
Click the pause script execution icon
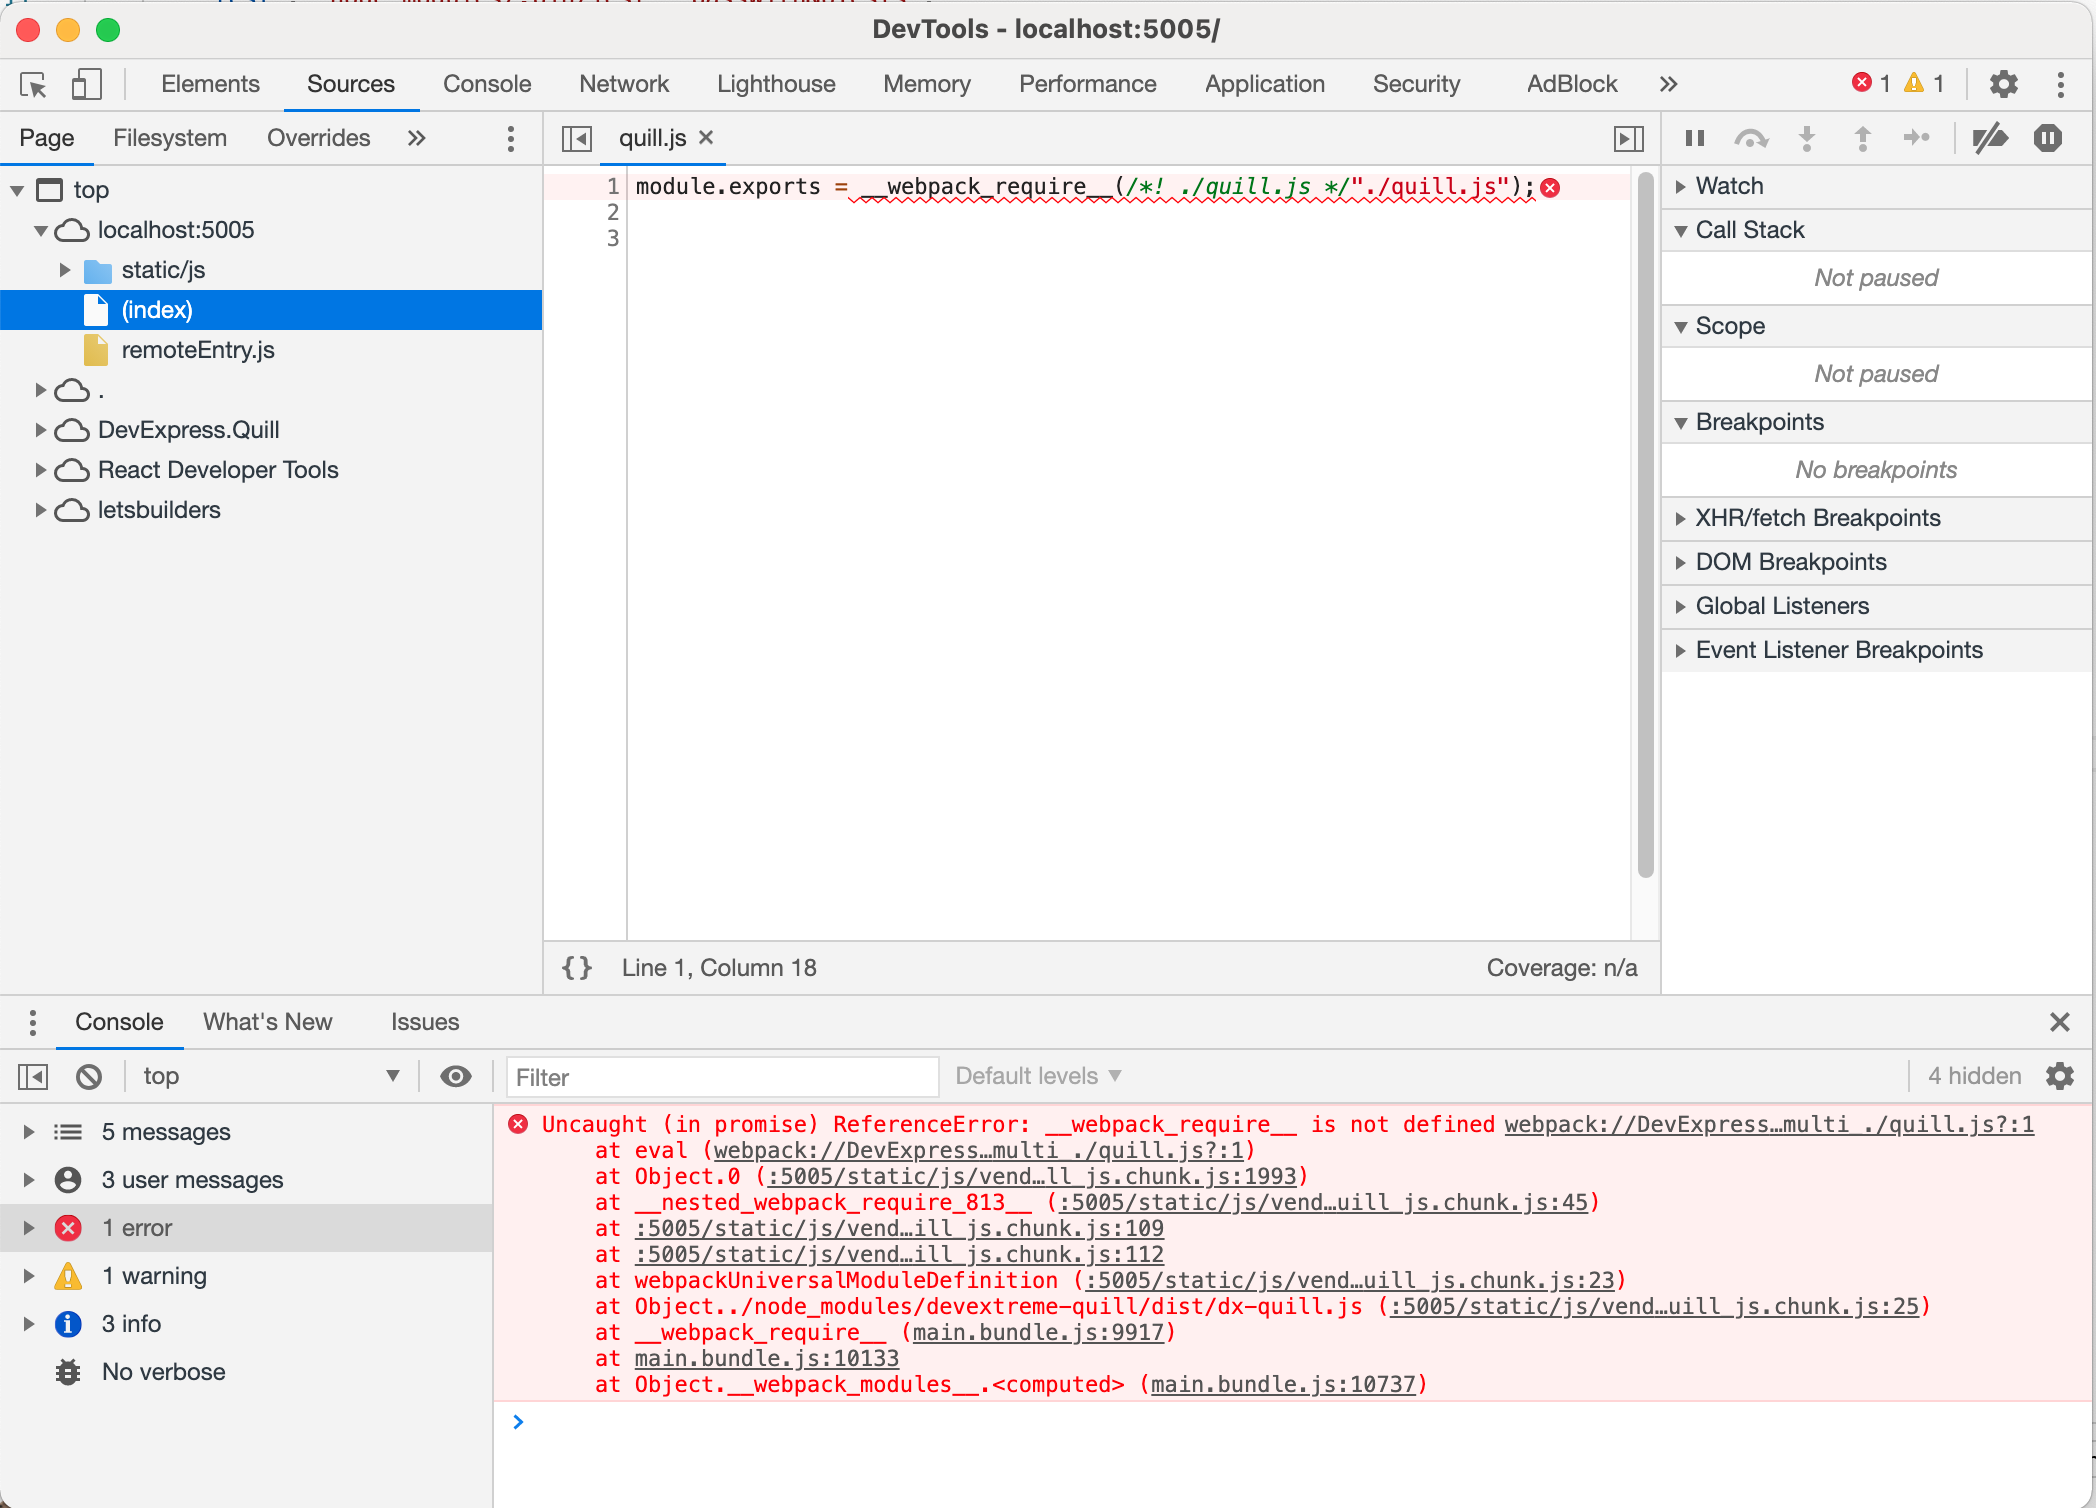click(1694, 138)
